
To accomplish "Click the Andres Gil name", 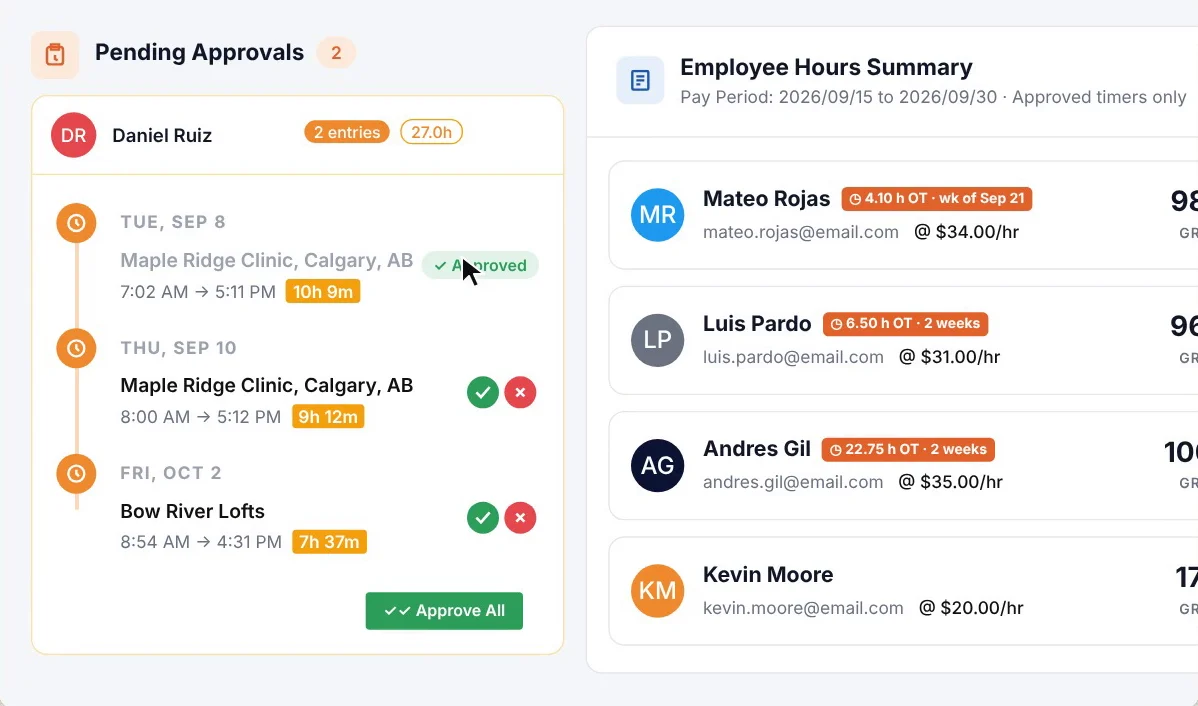I will [x=756, y=449].
